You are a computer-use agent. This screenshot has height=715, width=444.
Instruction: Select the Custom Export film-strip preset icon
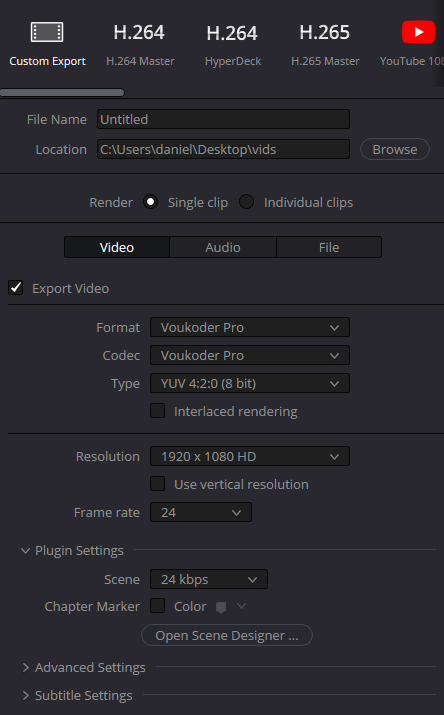tap(47, 32)
